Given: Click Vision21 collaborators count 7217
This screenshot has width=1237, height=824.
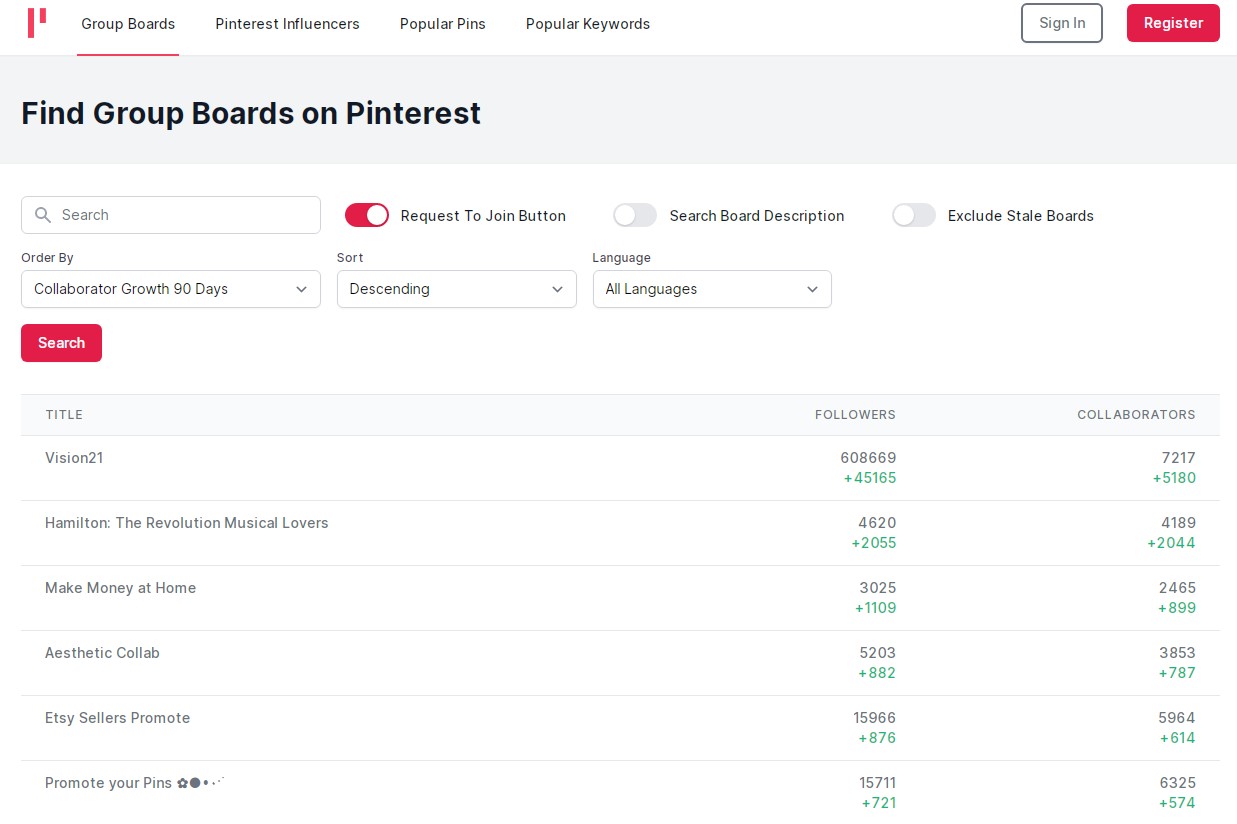Looking at the screenshot, I should 1178,458.
